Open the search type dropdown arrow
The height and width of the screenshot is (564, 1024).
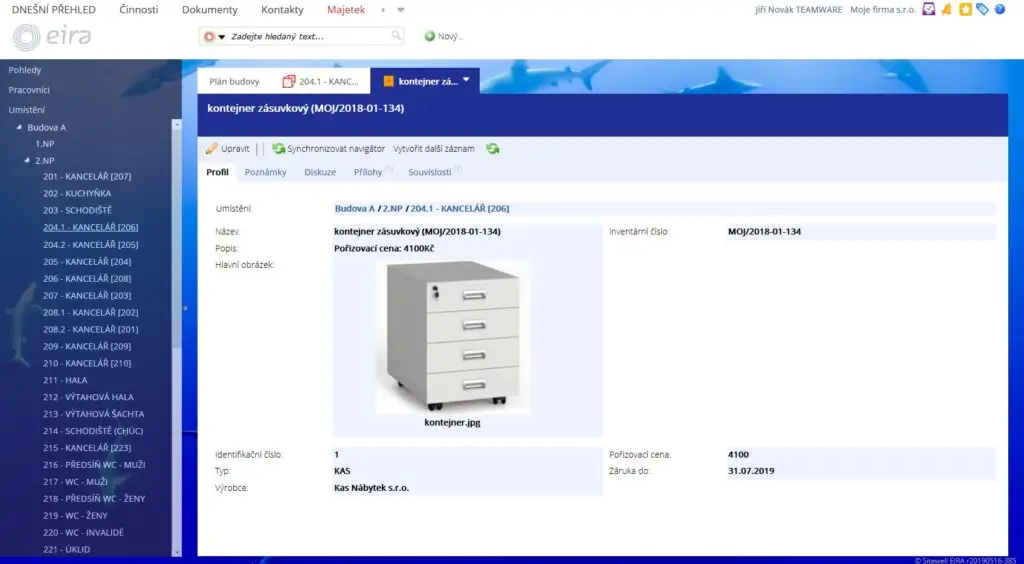221,37
